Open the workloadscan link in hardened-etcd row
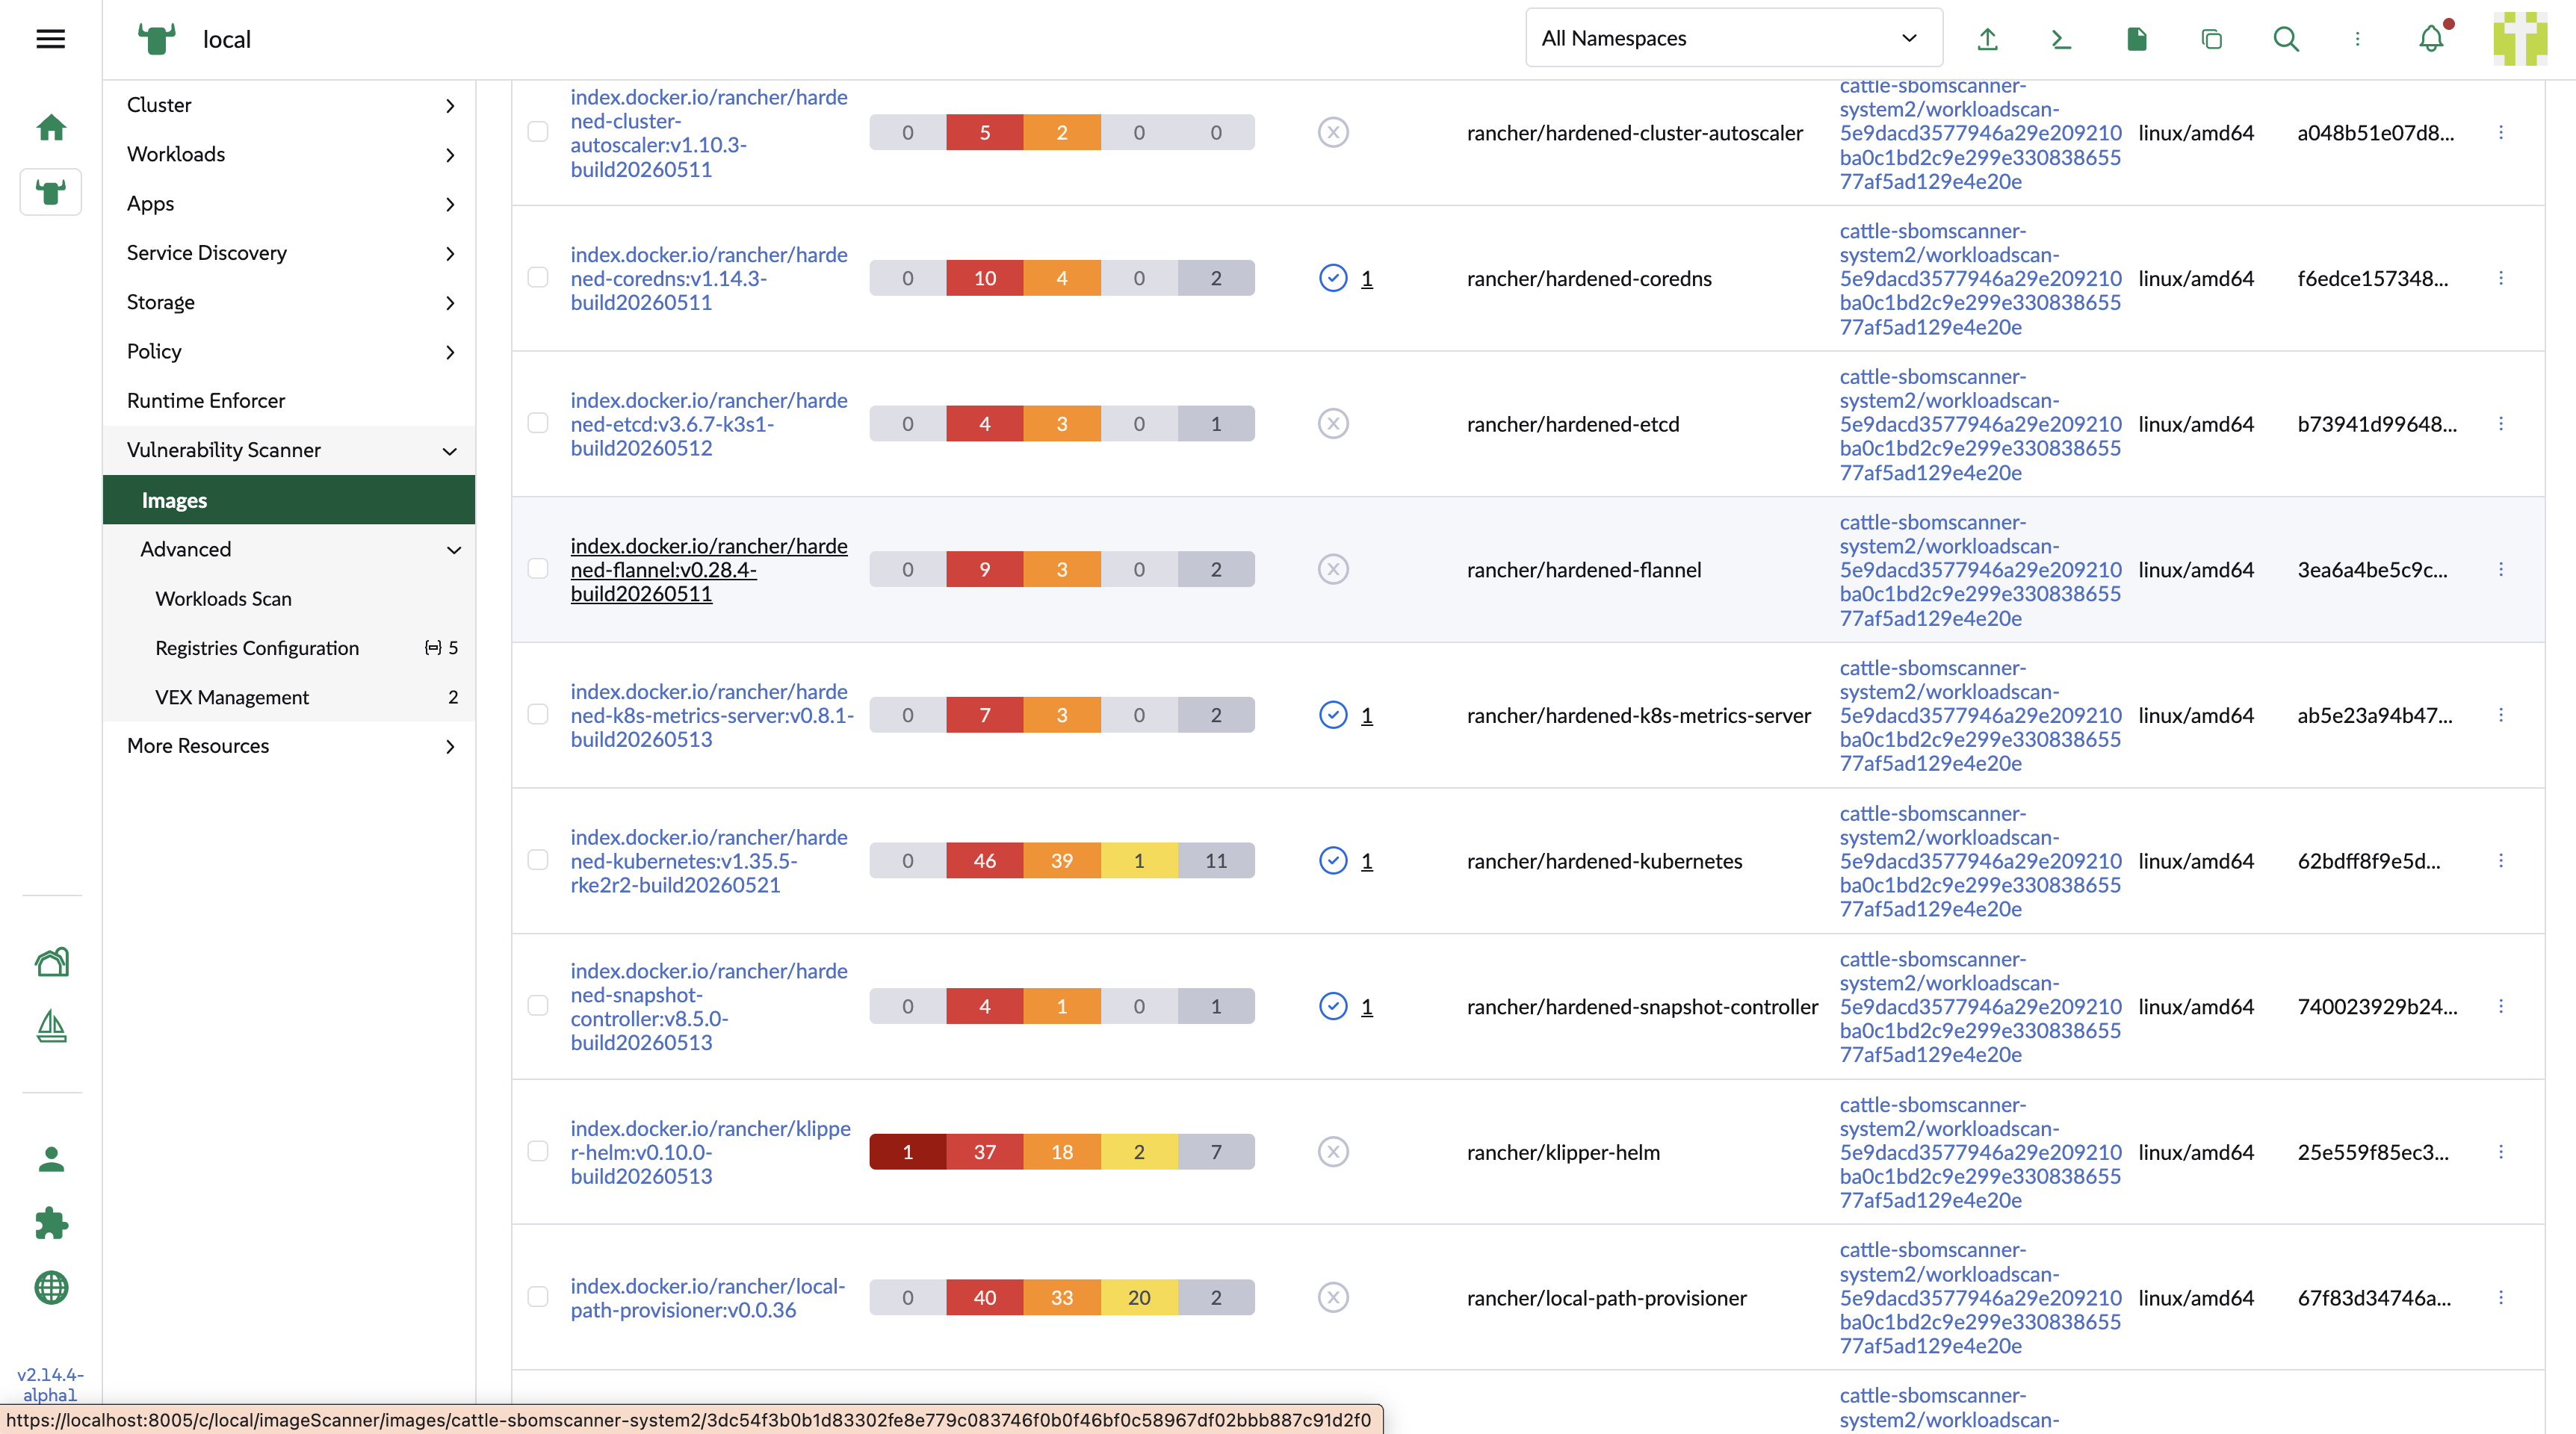This screenshot has width=2576, height=1434. point(1980,424)
